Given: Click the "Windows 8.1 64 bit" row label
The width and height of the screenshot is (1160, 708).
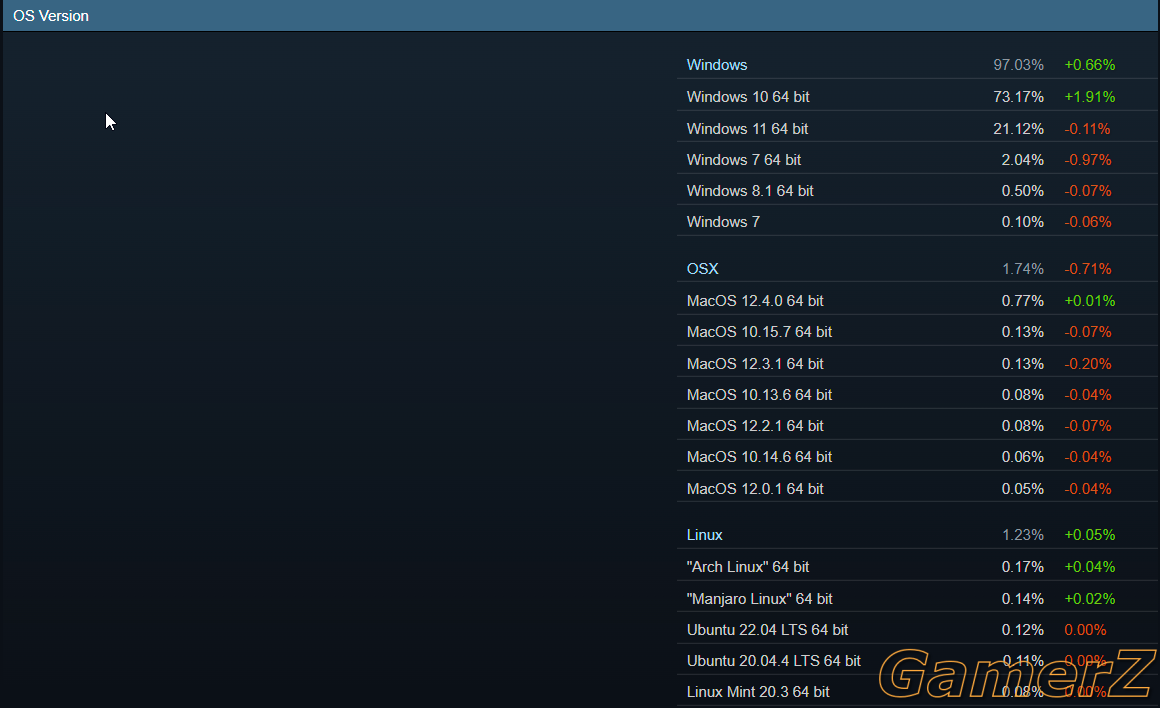Looking at the screenshot, I should [x=750, y=191].
